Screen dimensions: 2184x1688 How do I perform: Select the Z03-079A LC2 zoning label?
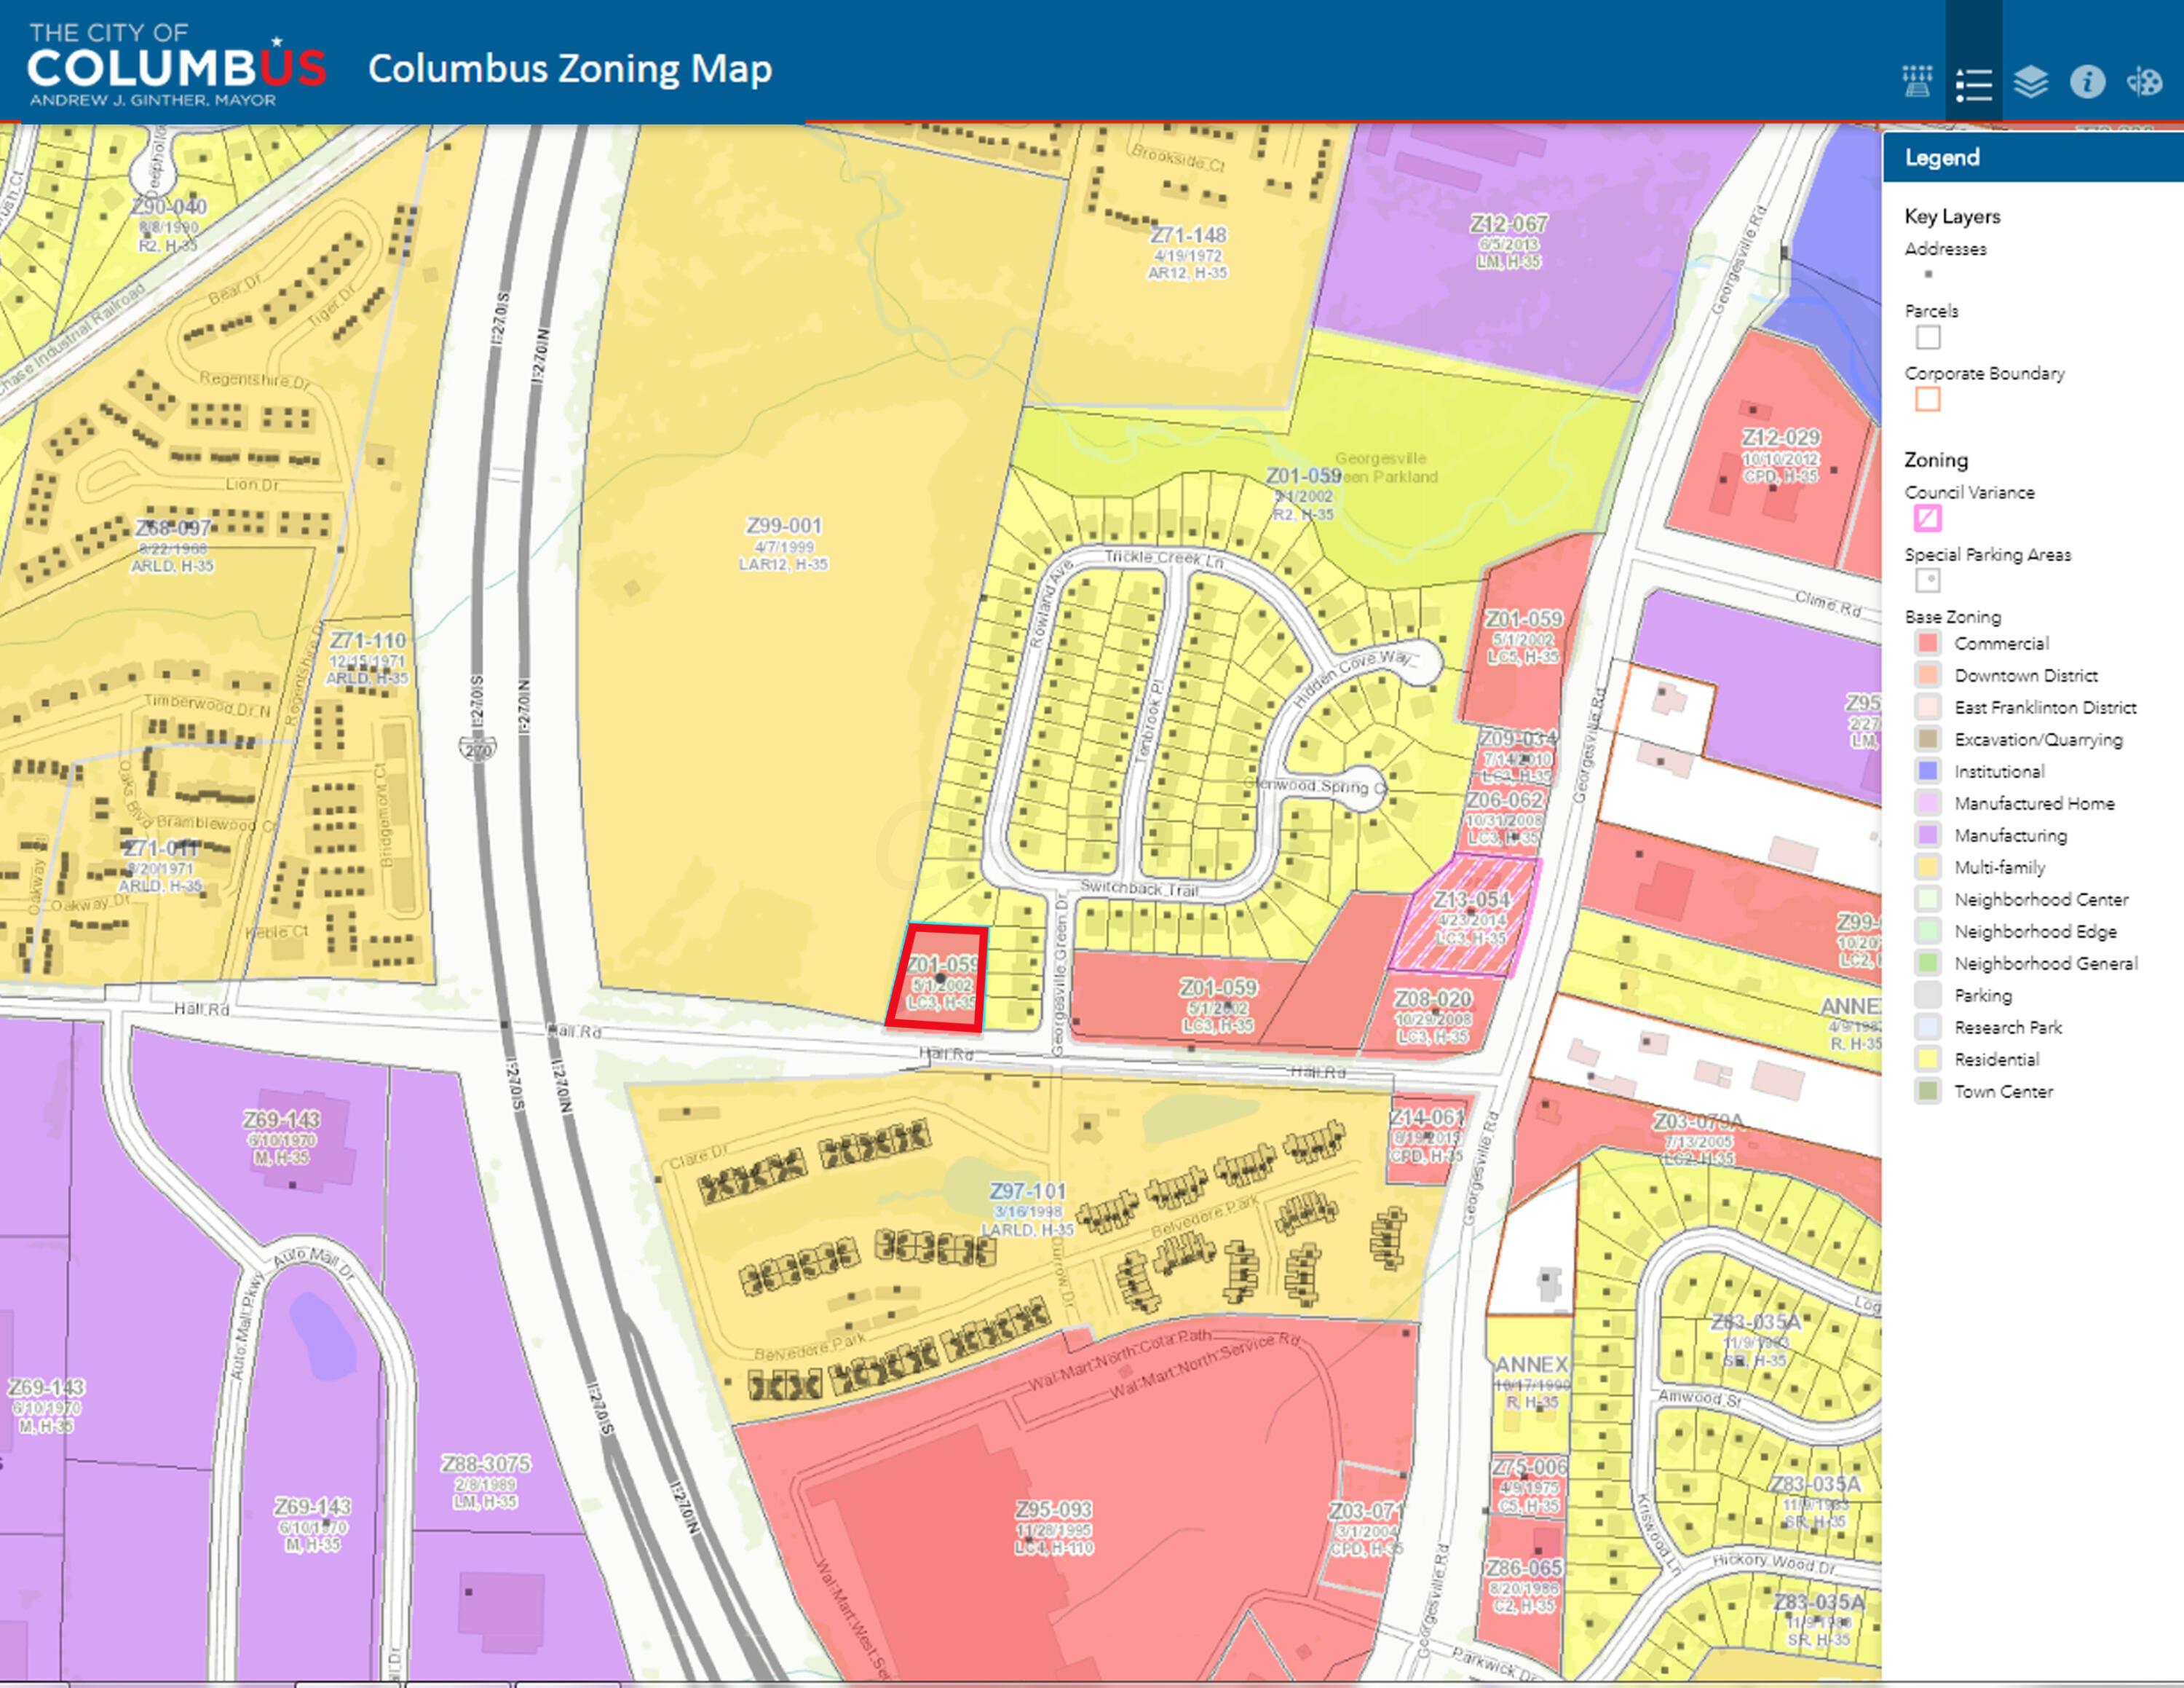pos(1699,1139)
